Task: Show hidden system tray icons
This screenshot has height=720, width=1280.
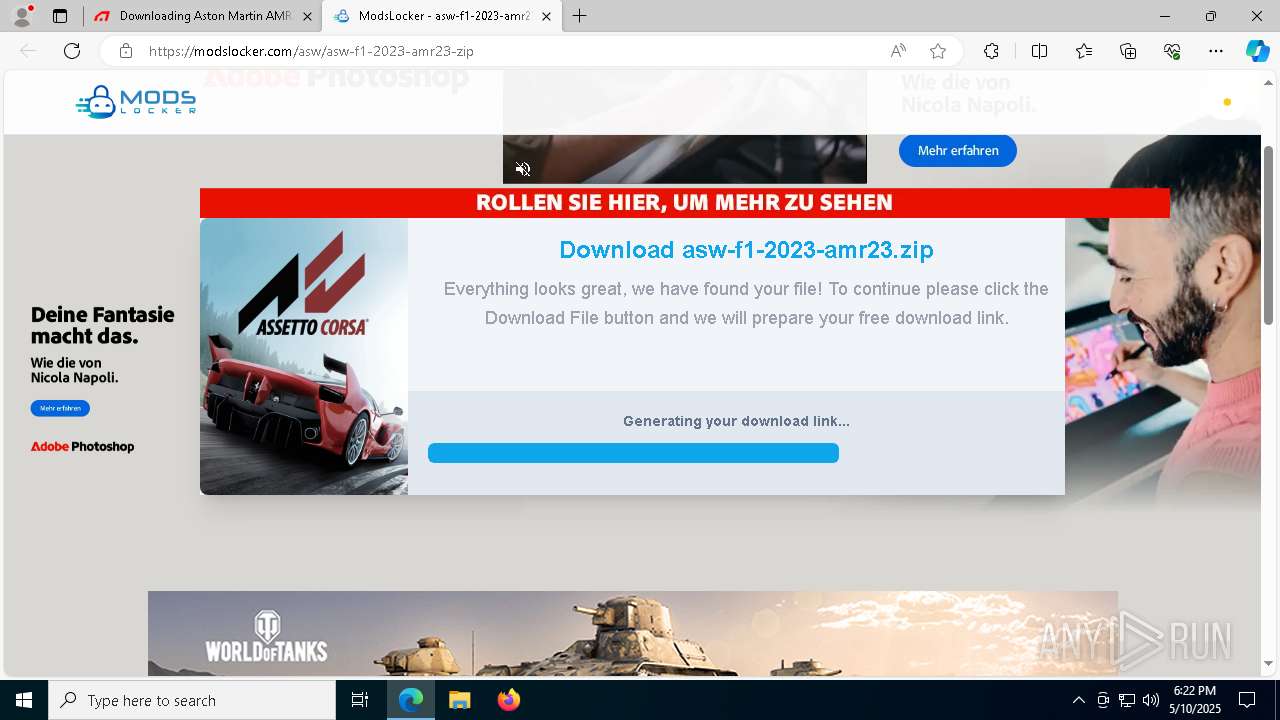Action: [1078, 700]
